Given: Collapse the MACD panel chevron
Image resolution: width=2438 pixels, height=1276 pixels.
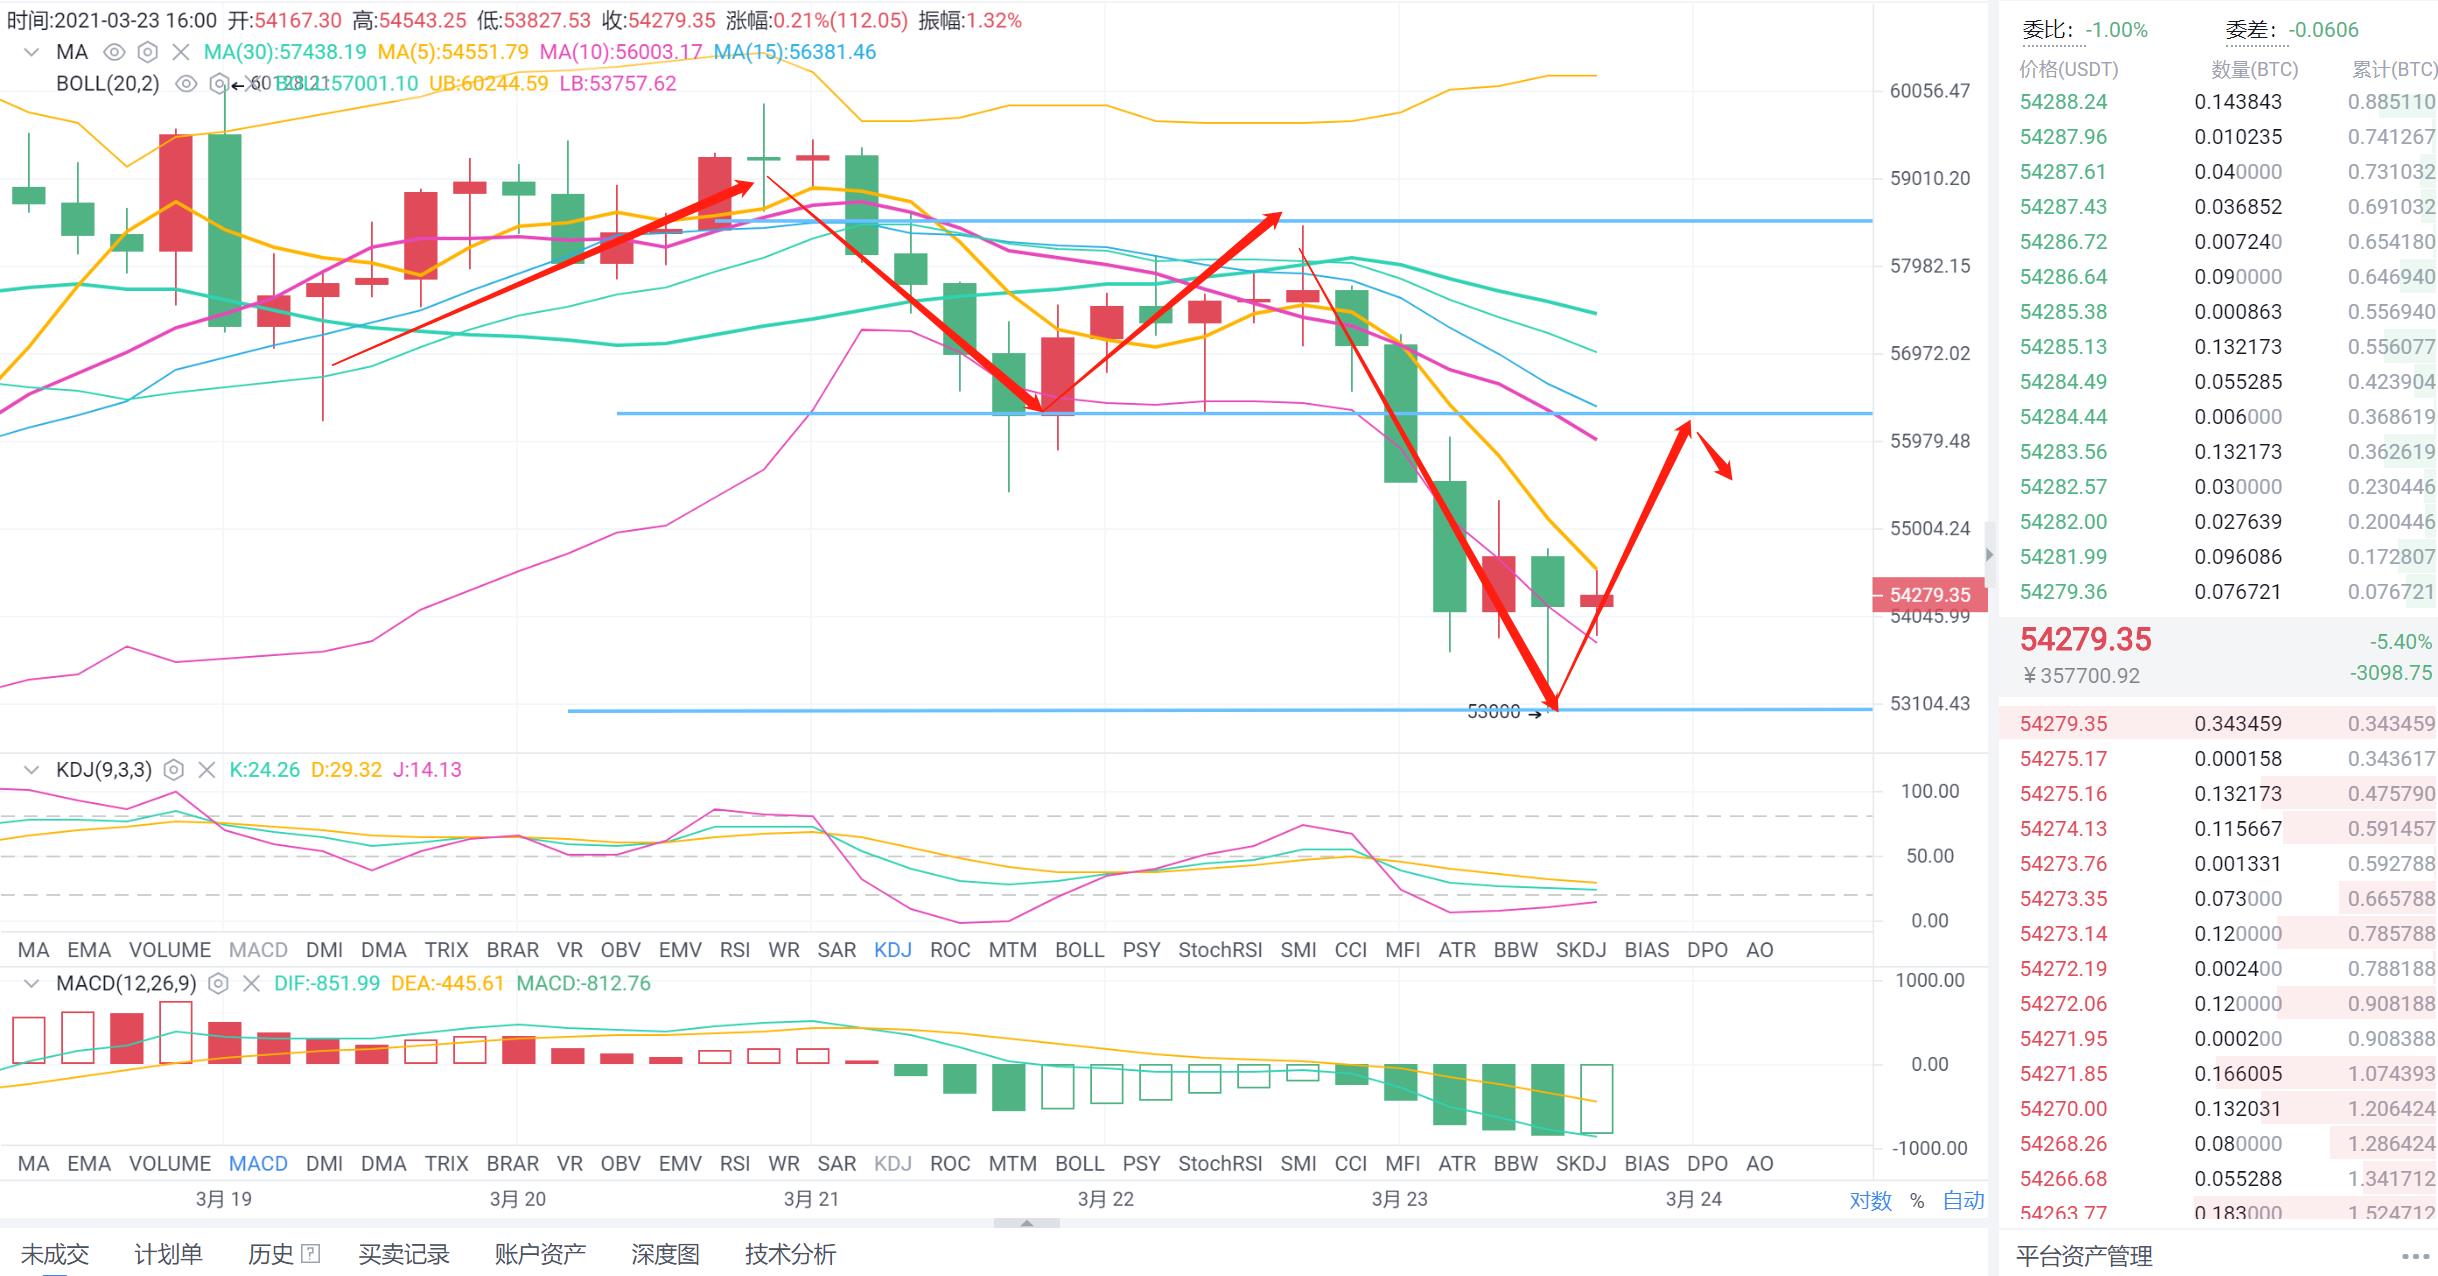Looking at the screenshot, I should [31, 984].
